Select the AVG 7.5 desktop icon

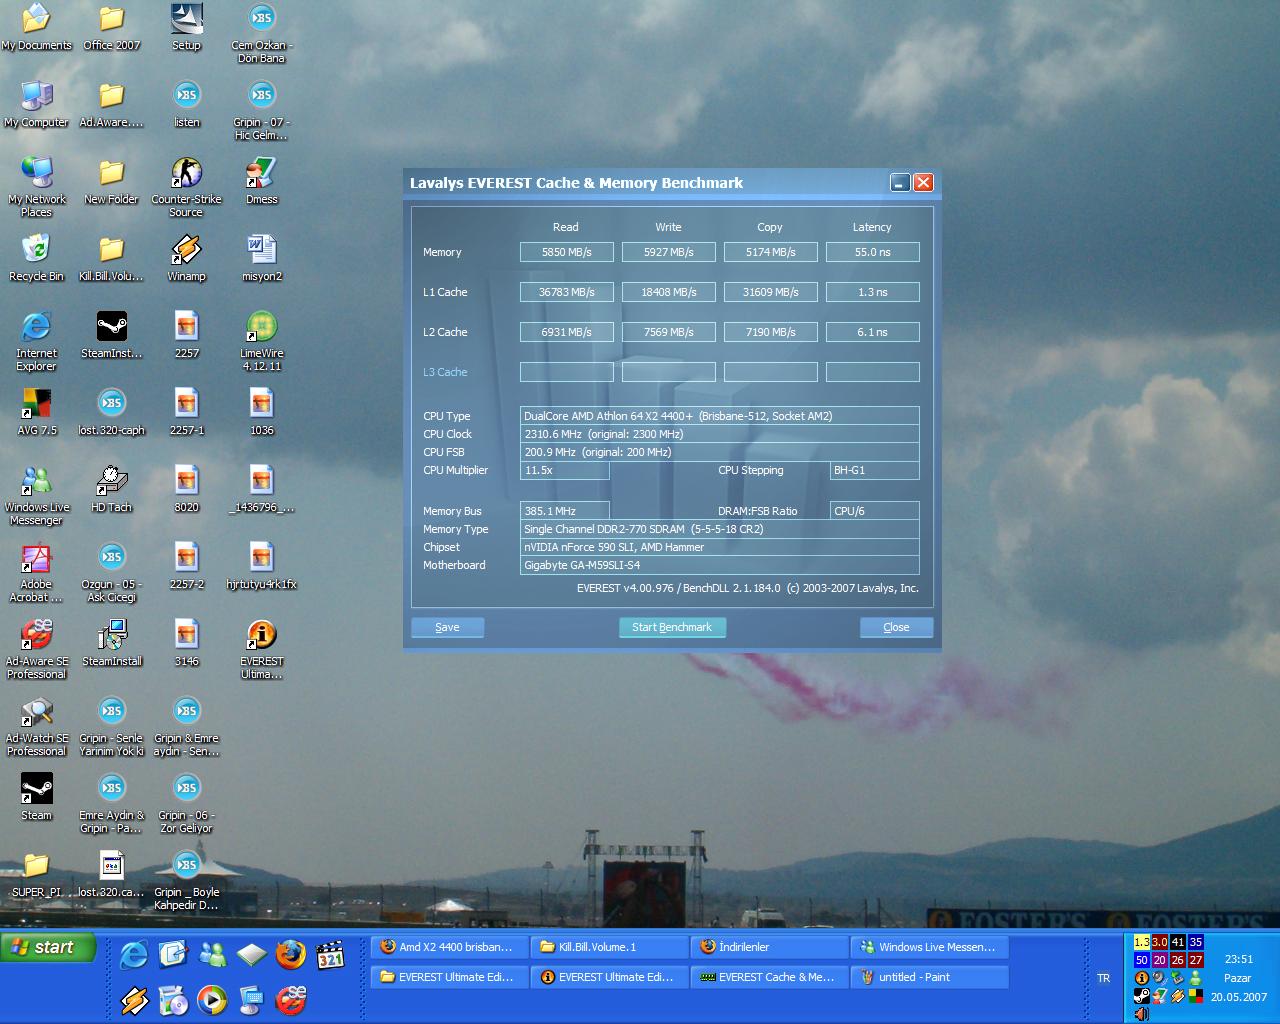pyautogui.click(x=36, y=413)
